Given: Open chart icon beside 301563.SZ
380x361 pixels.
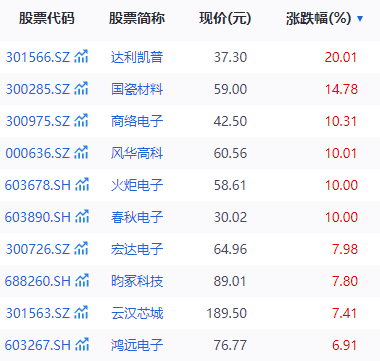Looking at the screenshot, I should pyautogui.click(x=81, y=312).
